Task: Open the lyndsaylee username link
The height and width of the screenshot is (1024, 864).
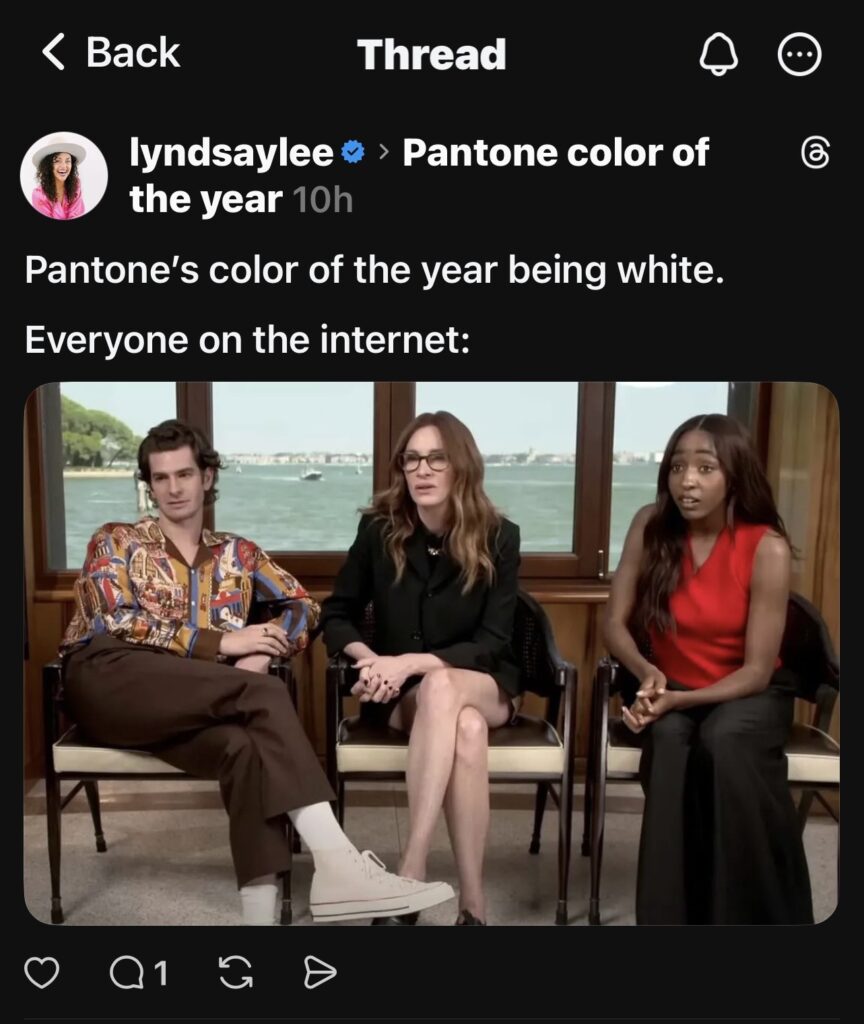Action: click(231, 153)
